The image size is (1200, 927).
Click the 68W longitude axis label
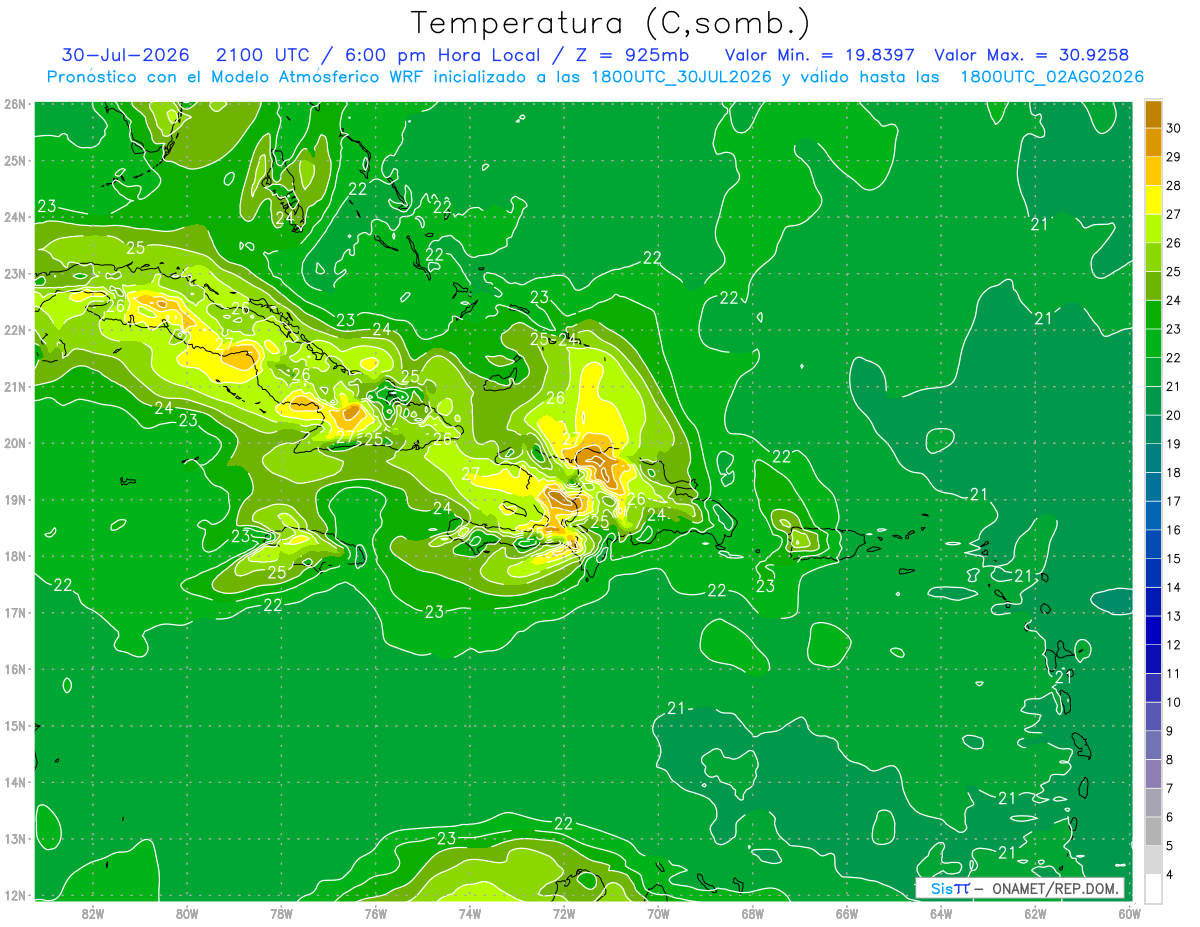(753, 913)
